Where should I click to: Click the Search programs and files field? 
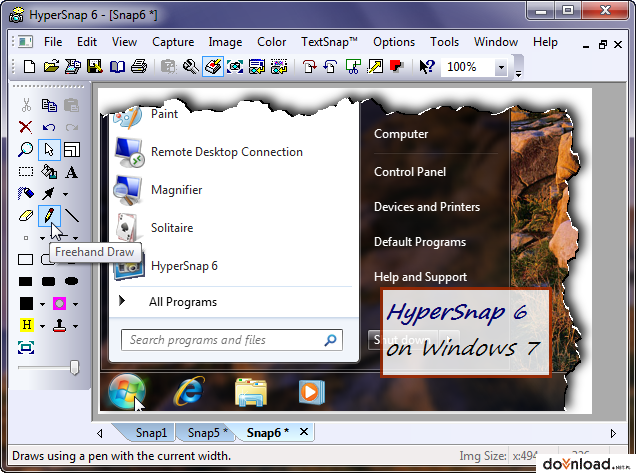[x=232, y=340]
